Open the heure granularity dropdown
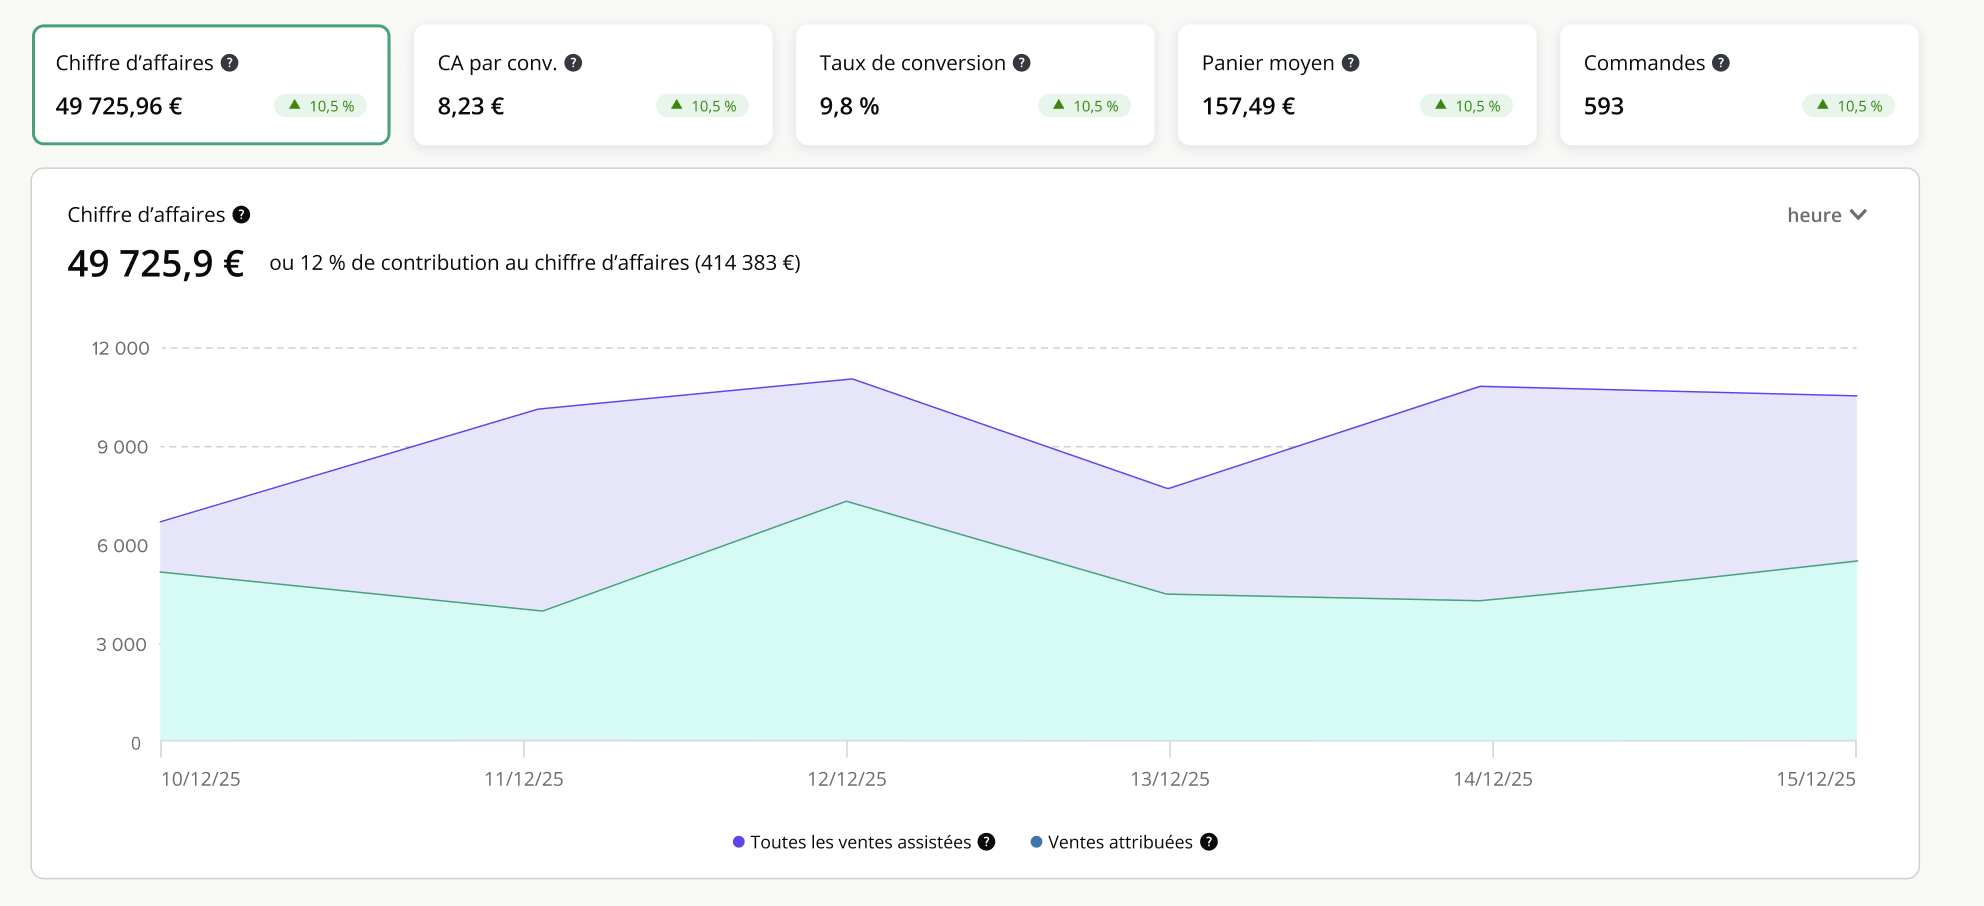Screen dimensions: 1984x906 (x=1814, y=215)
